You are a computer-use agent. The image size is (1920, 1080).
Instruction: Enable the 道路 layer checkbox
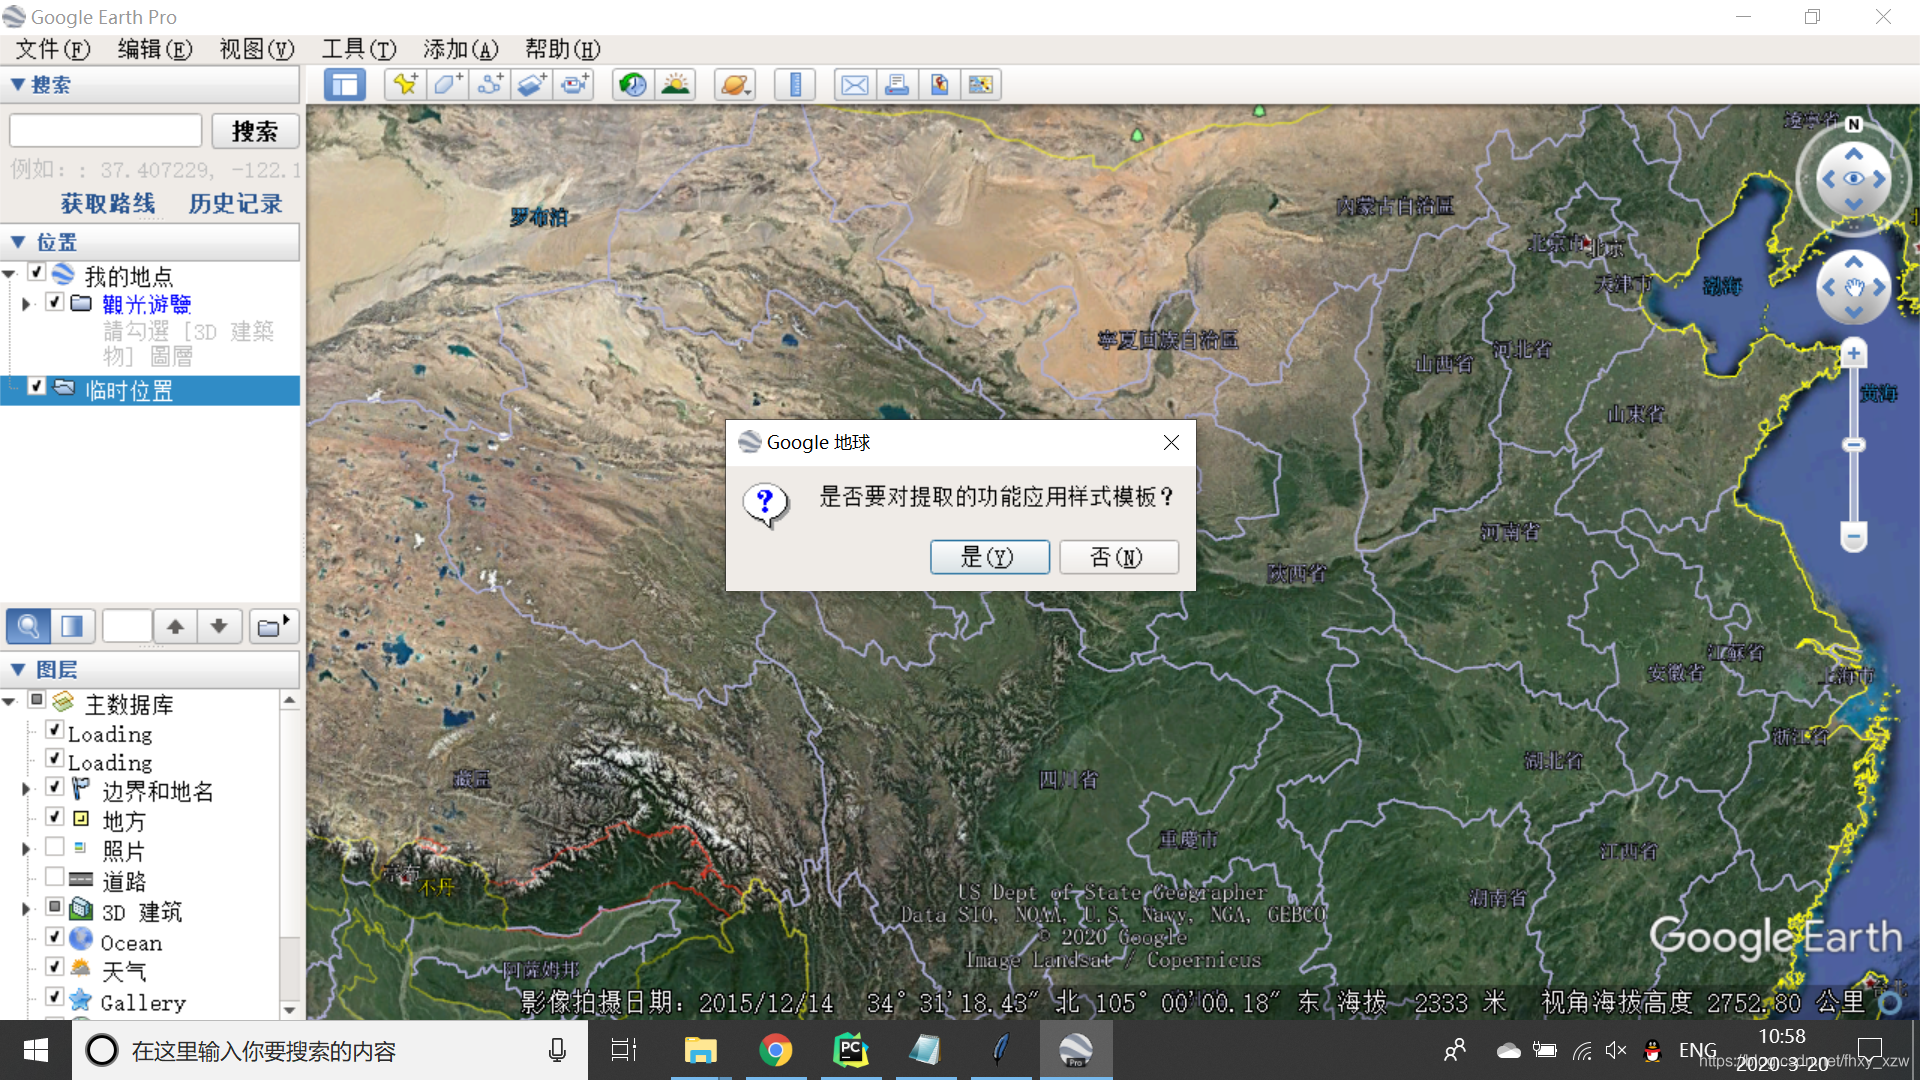pos(55,877)
